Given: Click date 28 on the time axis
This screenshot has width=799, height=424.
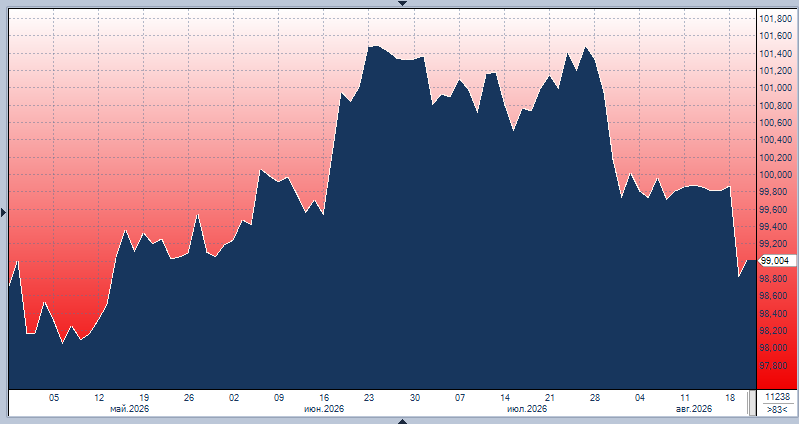Looking at the screenshot, I should [595, 398].
